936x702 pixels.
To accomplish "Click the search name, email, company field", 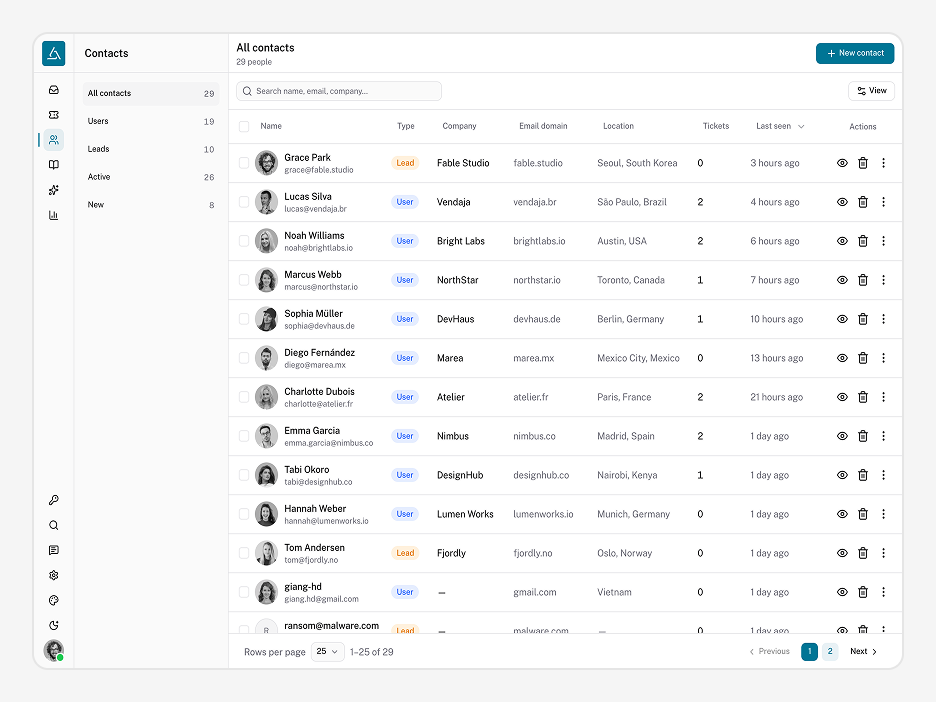I will [x=339, y=91].
